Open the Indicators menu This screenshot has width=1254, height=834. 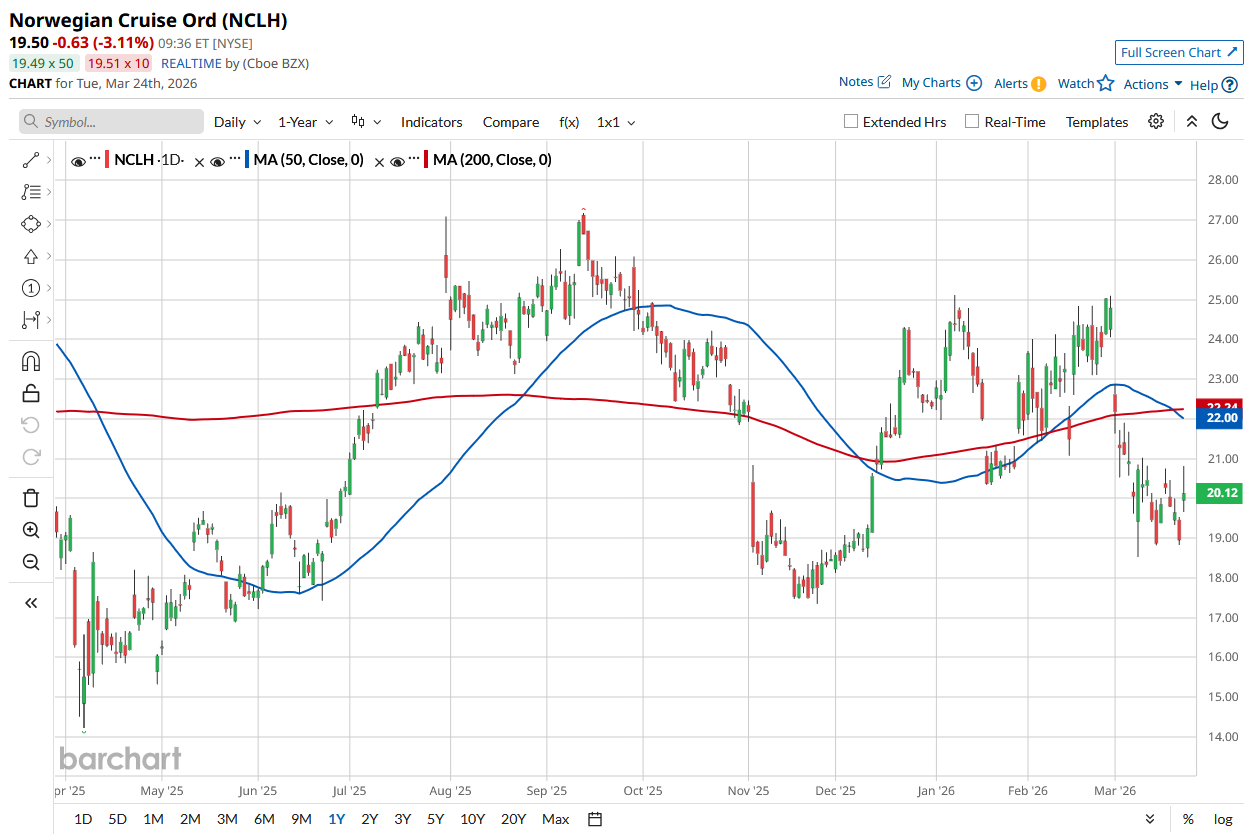pyautogui.click(x=431, y=122)
